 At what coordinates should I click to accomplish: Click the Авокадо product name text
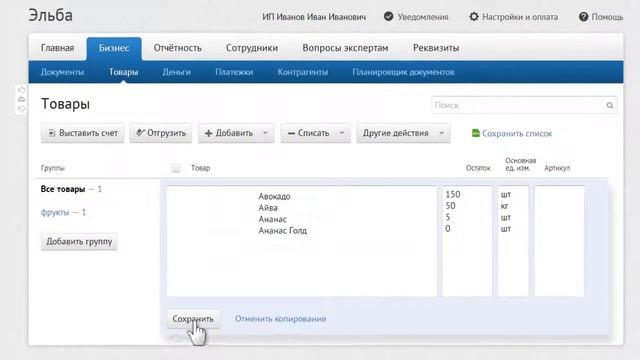pos(274,196)
